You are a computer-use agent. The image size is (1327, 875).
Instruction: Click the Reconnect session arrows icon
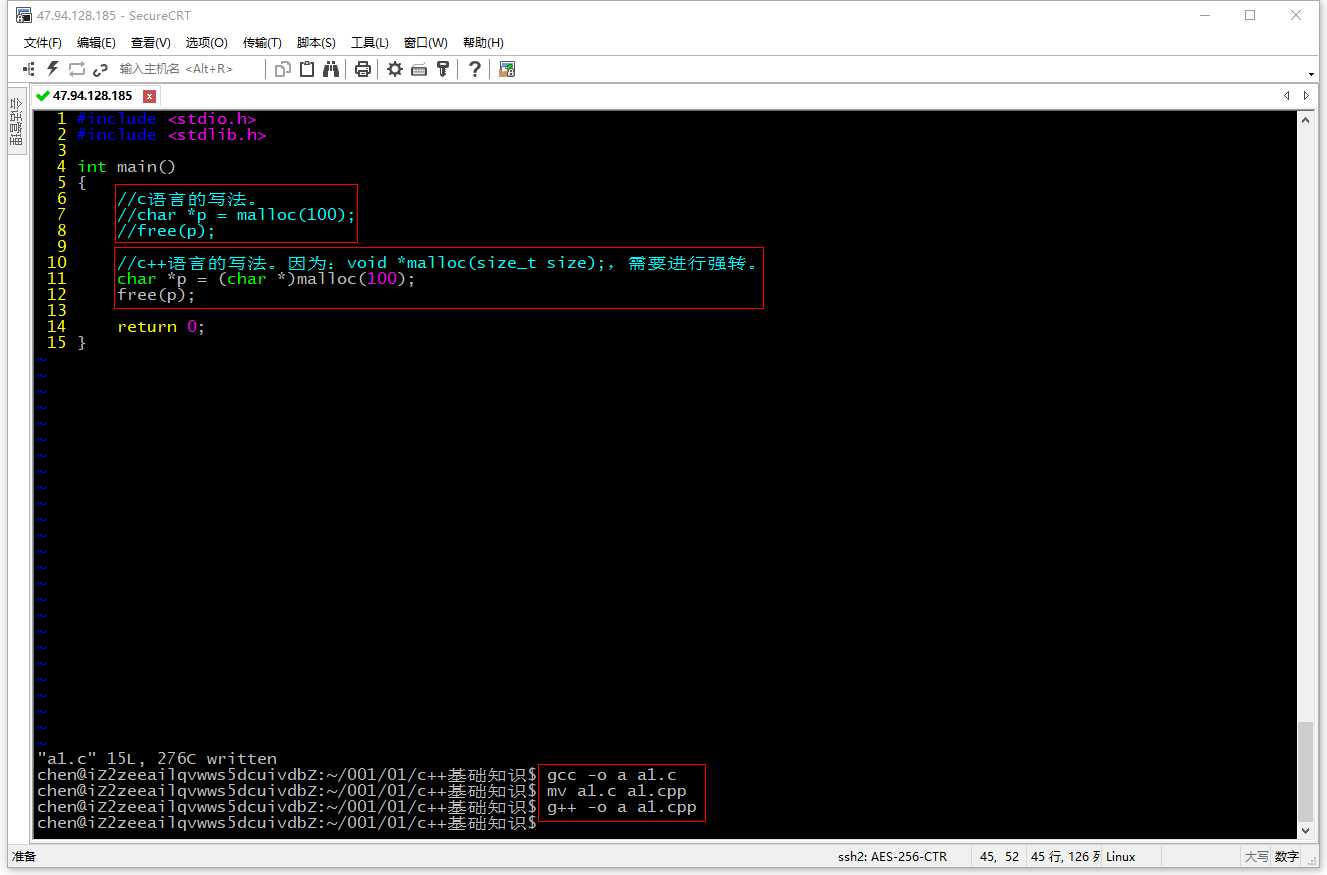click(x=77, y=69)
